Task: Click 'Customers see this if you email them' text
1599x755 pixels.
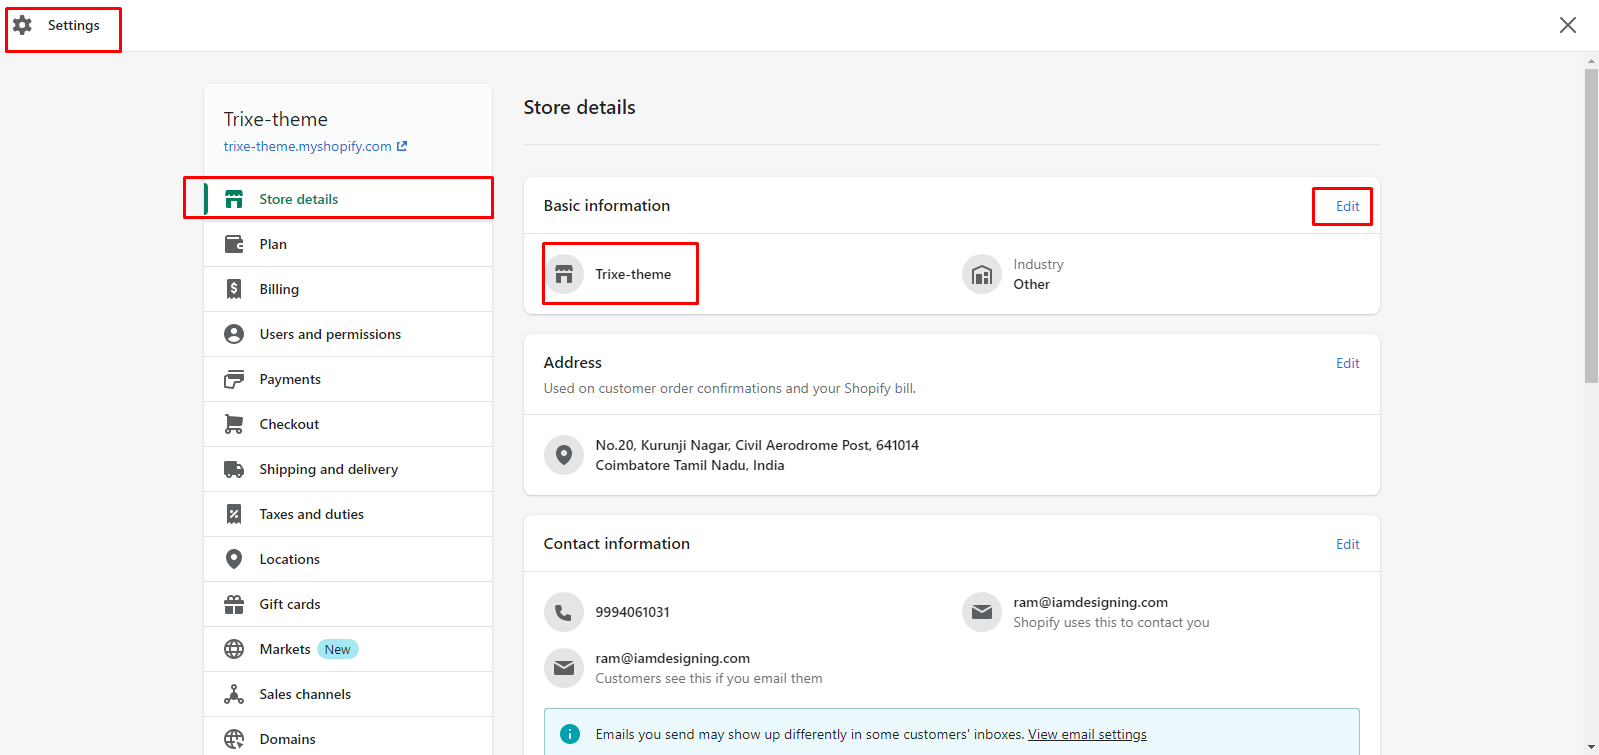Action: 709,678
